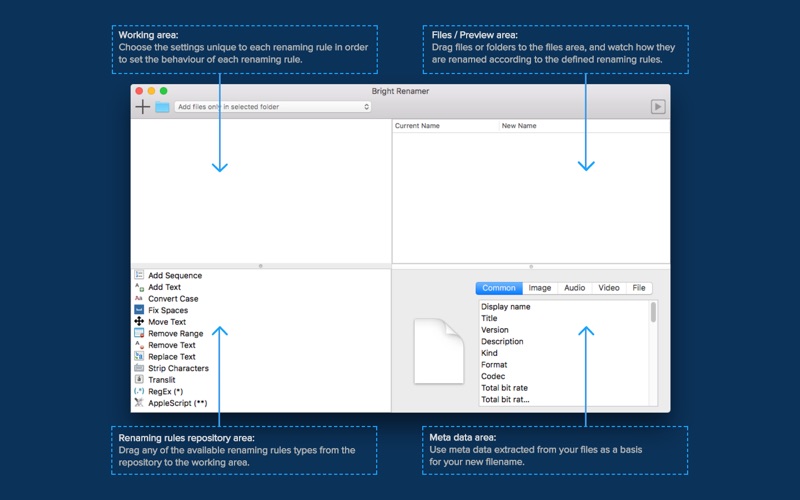800x500 pixels.
Task: Close the Bright Renamer window
Action: [139, 91]
